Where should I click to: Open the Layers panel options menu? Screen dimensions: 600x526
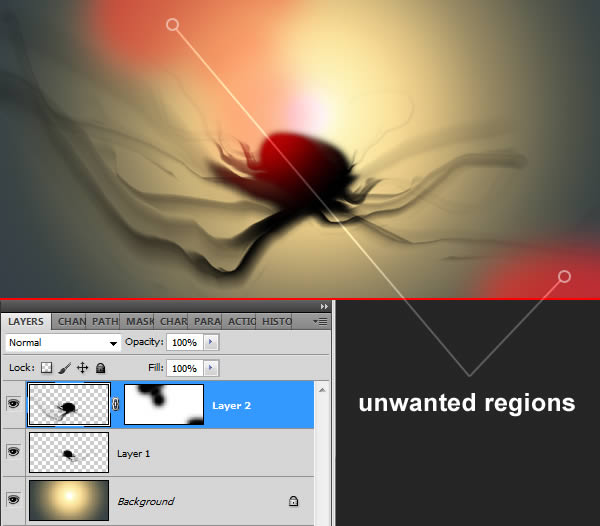click(x=320, y=321)
